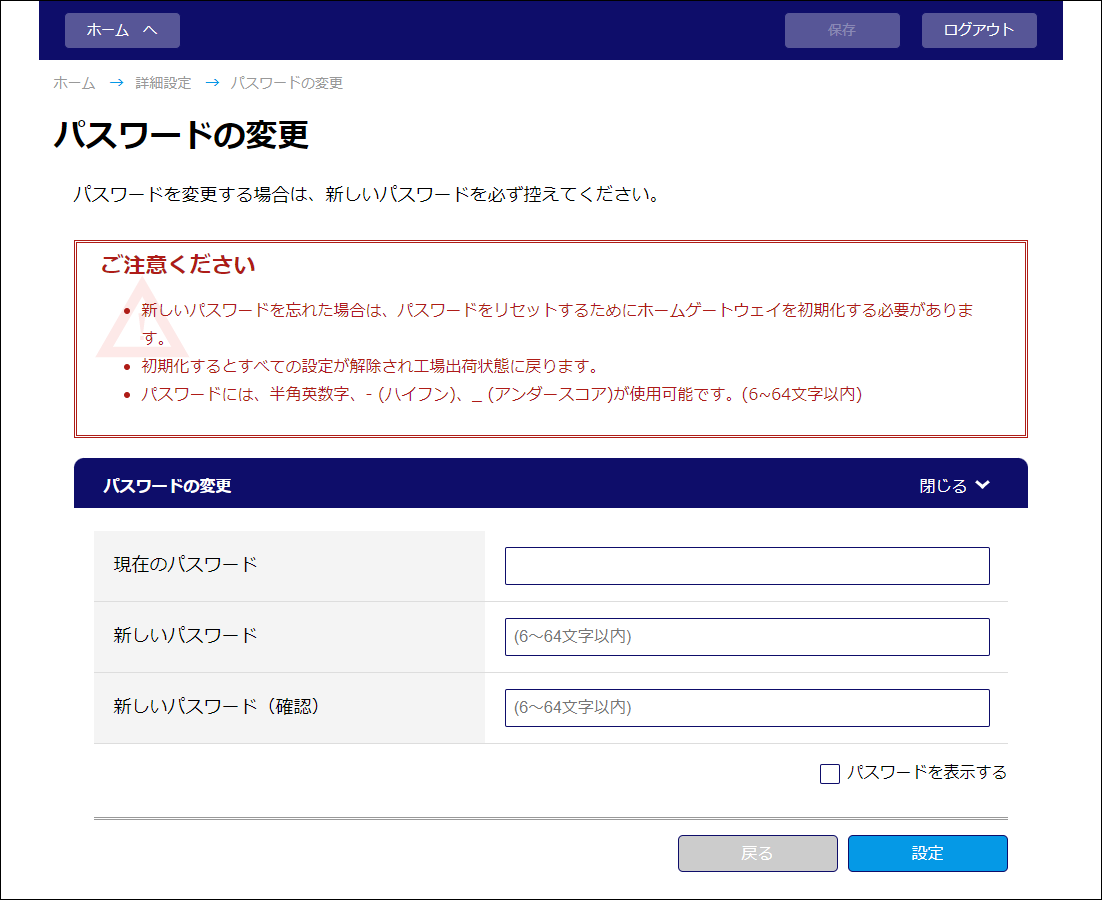
Task: Click the ログアウト button
Action: click(979, 30)
